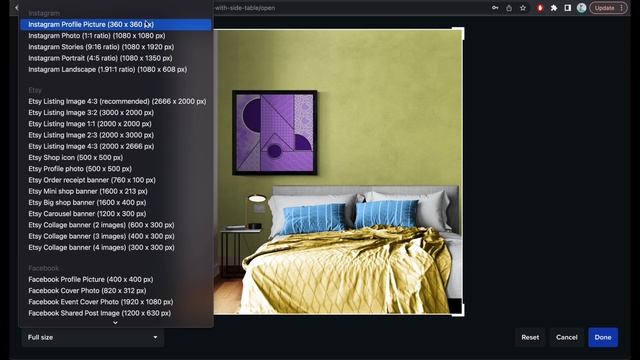Open the password key icon
This screenshot has width=640, height=360.
tap(495, 8)
